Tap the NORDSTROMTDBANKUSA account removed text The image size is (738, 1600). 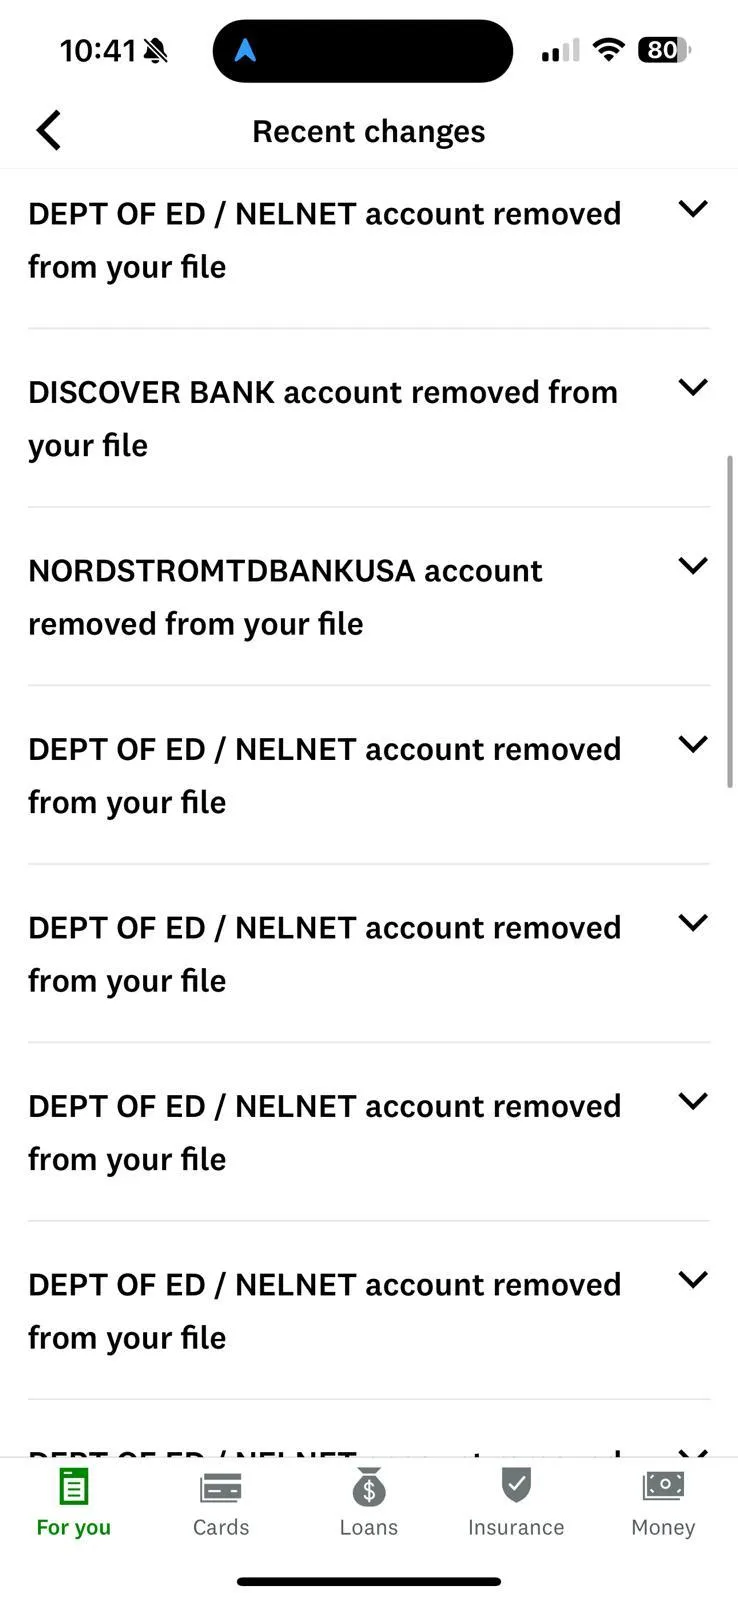tap(285, 597)
